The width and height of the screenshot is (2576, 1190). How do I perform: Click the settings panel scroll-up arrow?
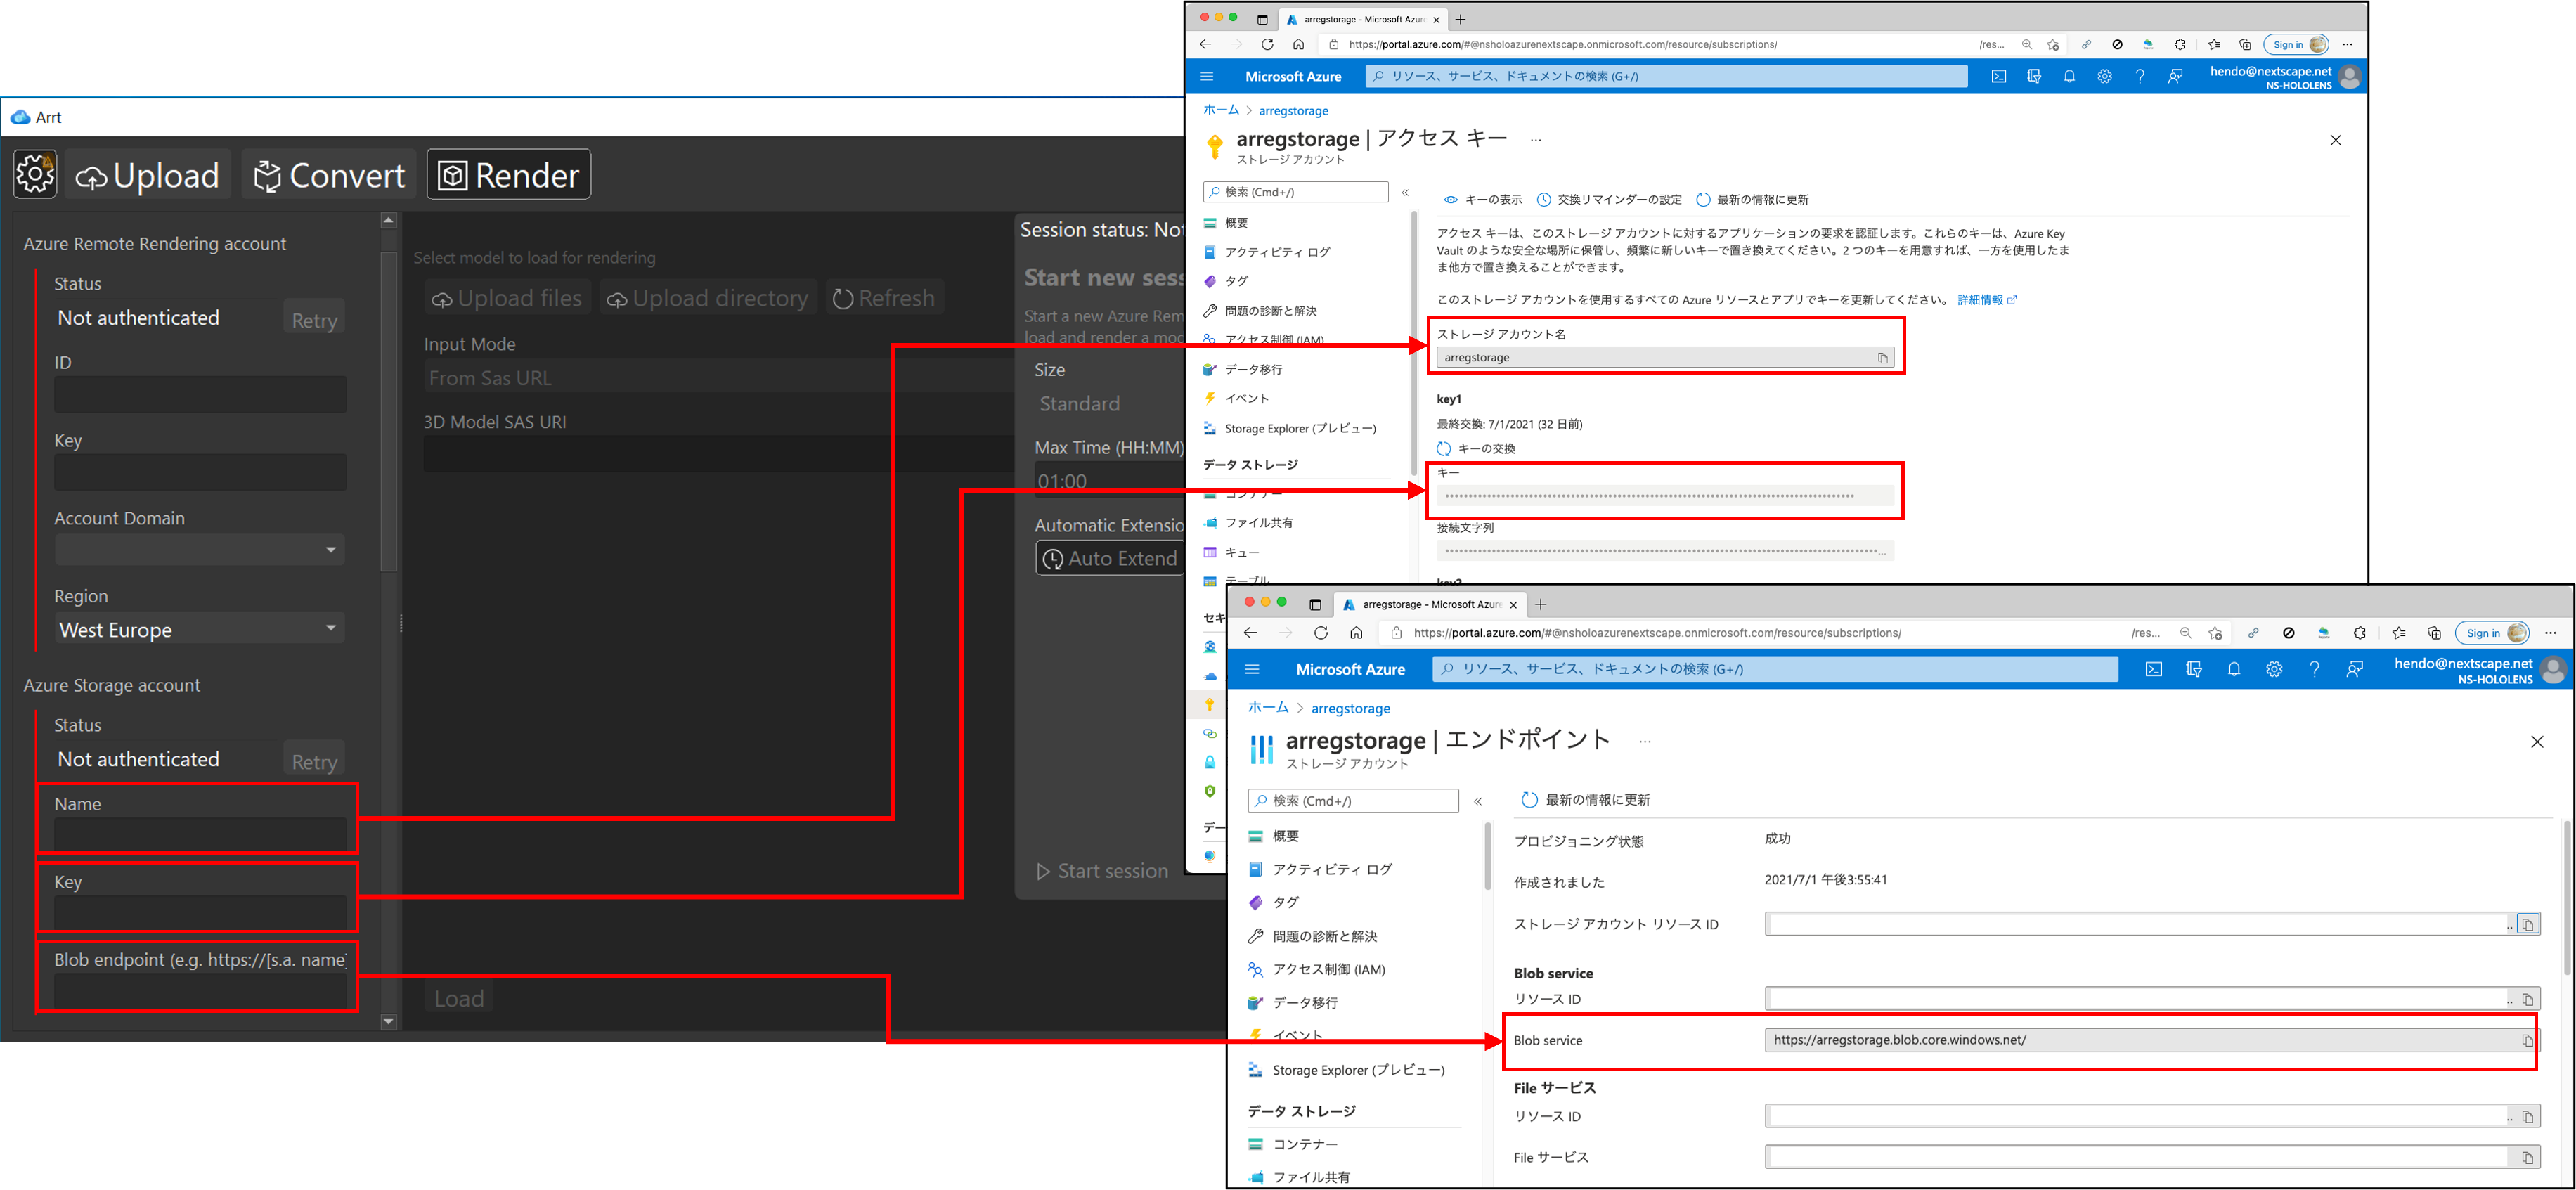pos(389,221)
